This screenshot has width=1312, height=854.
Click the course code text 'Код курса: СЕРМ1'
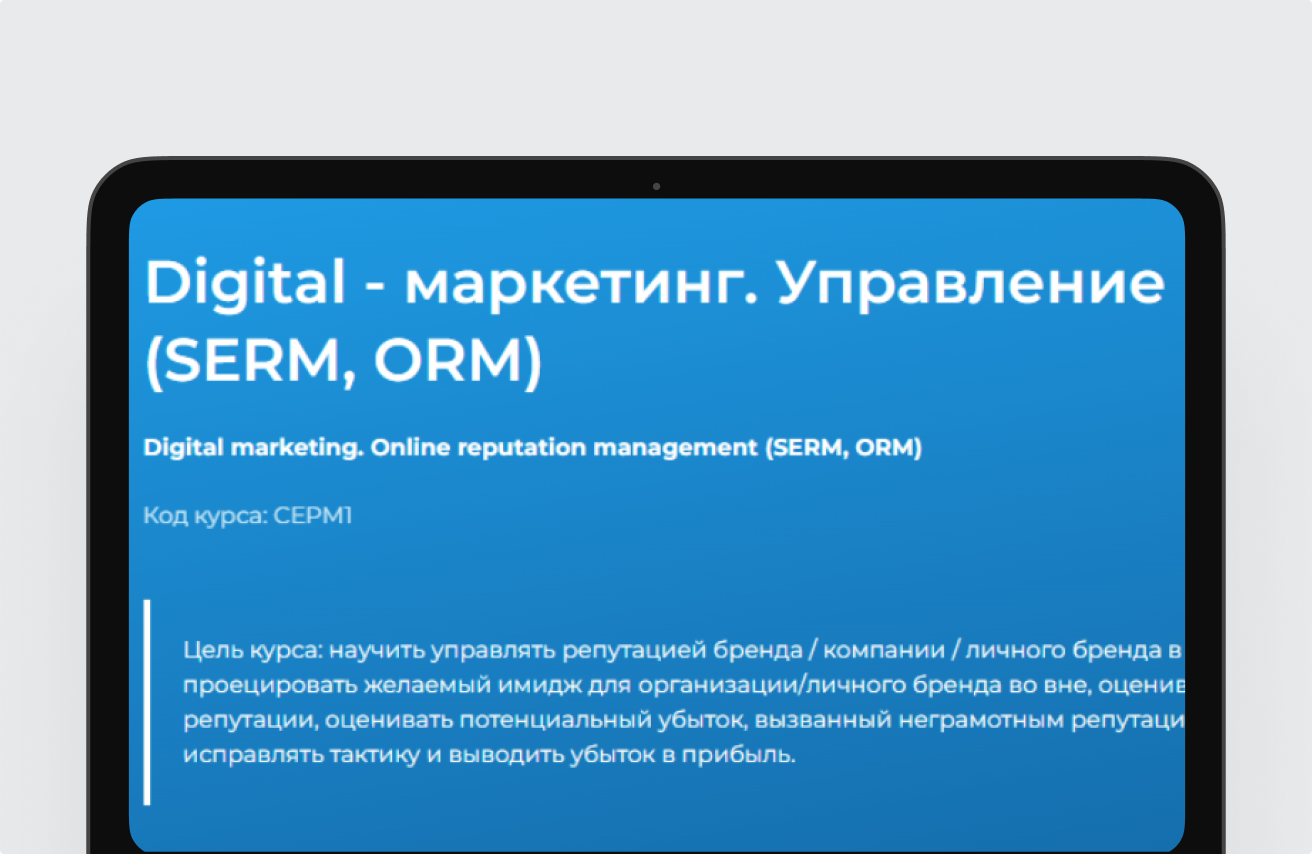[x=248, y=516]
